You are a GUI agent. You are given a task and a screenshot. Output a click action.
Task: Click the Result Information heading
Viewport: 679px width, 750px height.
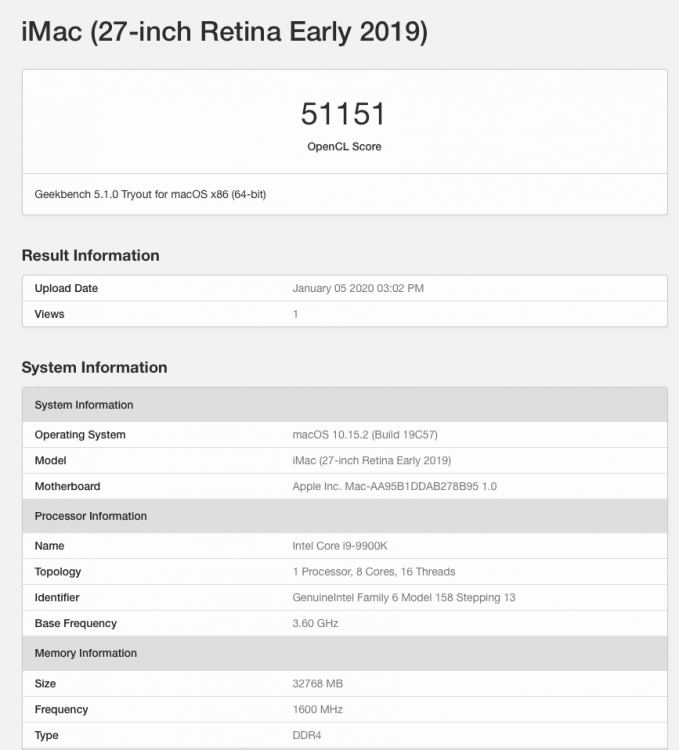tap(90, 255)
